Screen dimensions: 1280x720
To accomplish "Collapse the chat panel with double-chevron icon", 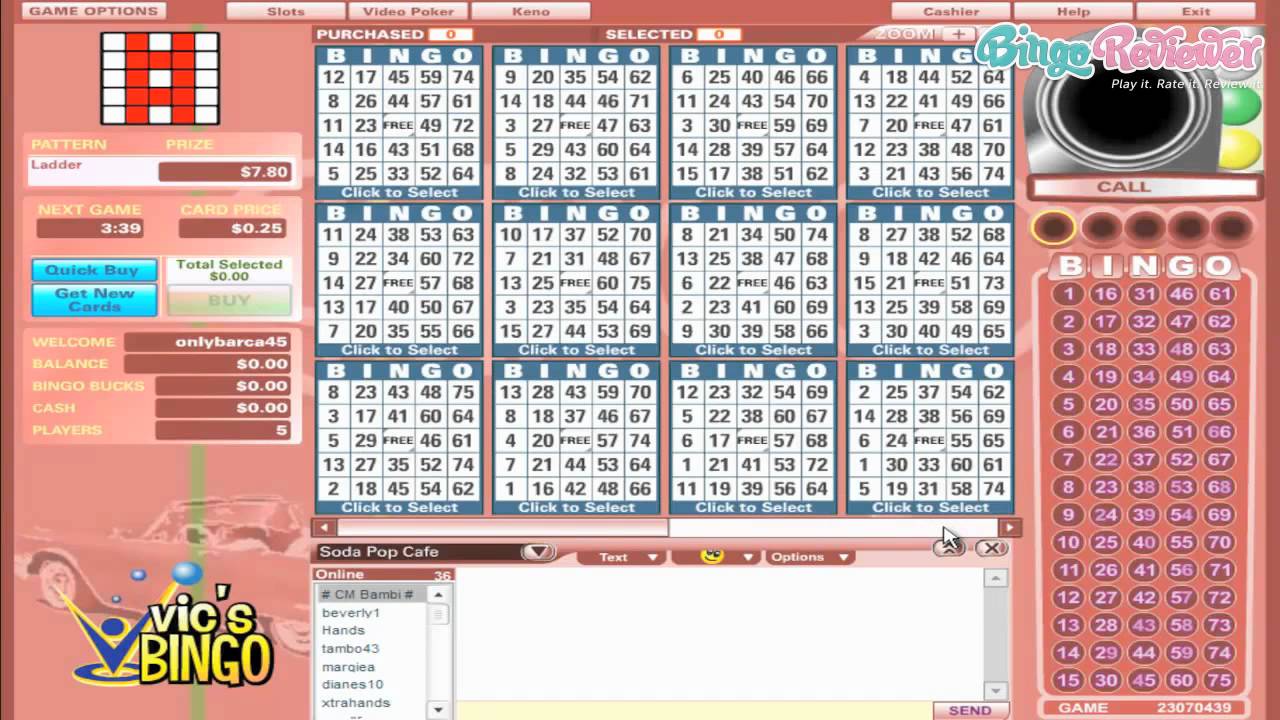I will (x=951, y=548).
